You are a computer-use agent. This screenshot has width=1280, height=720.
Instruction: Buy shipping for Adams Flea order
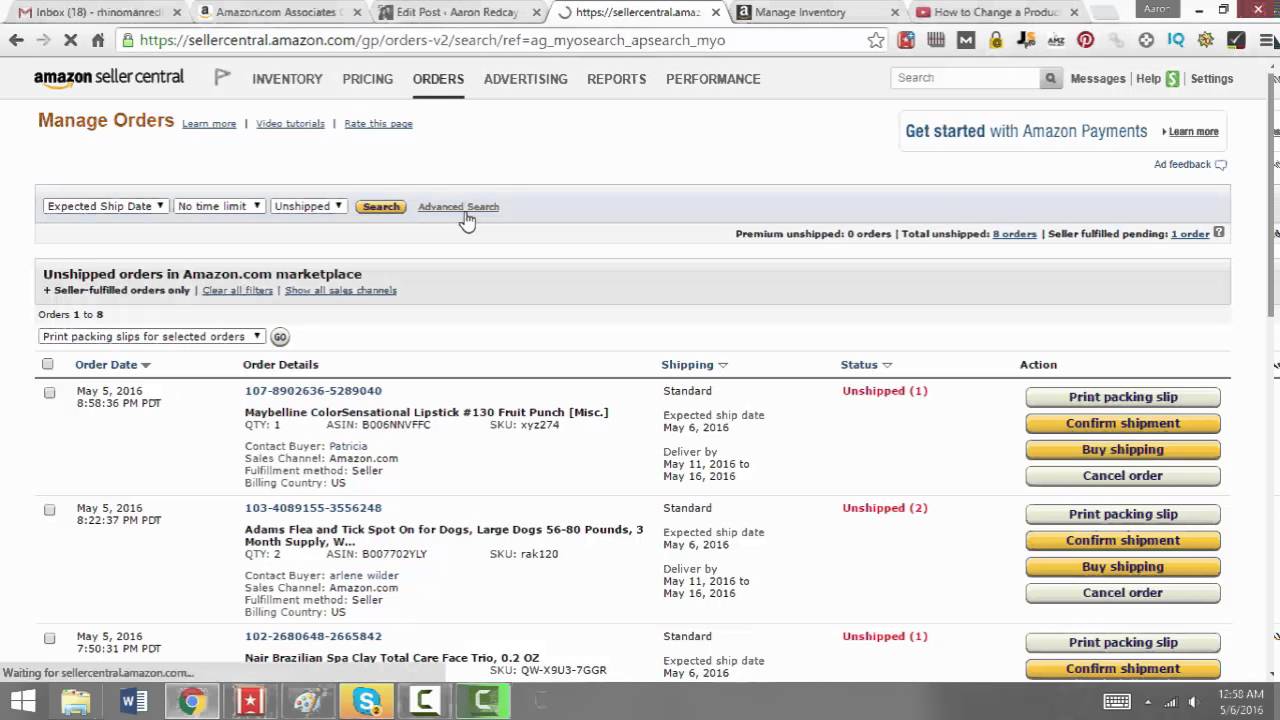click(x=1123, y=566)
